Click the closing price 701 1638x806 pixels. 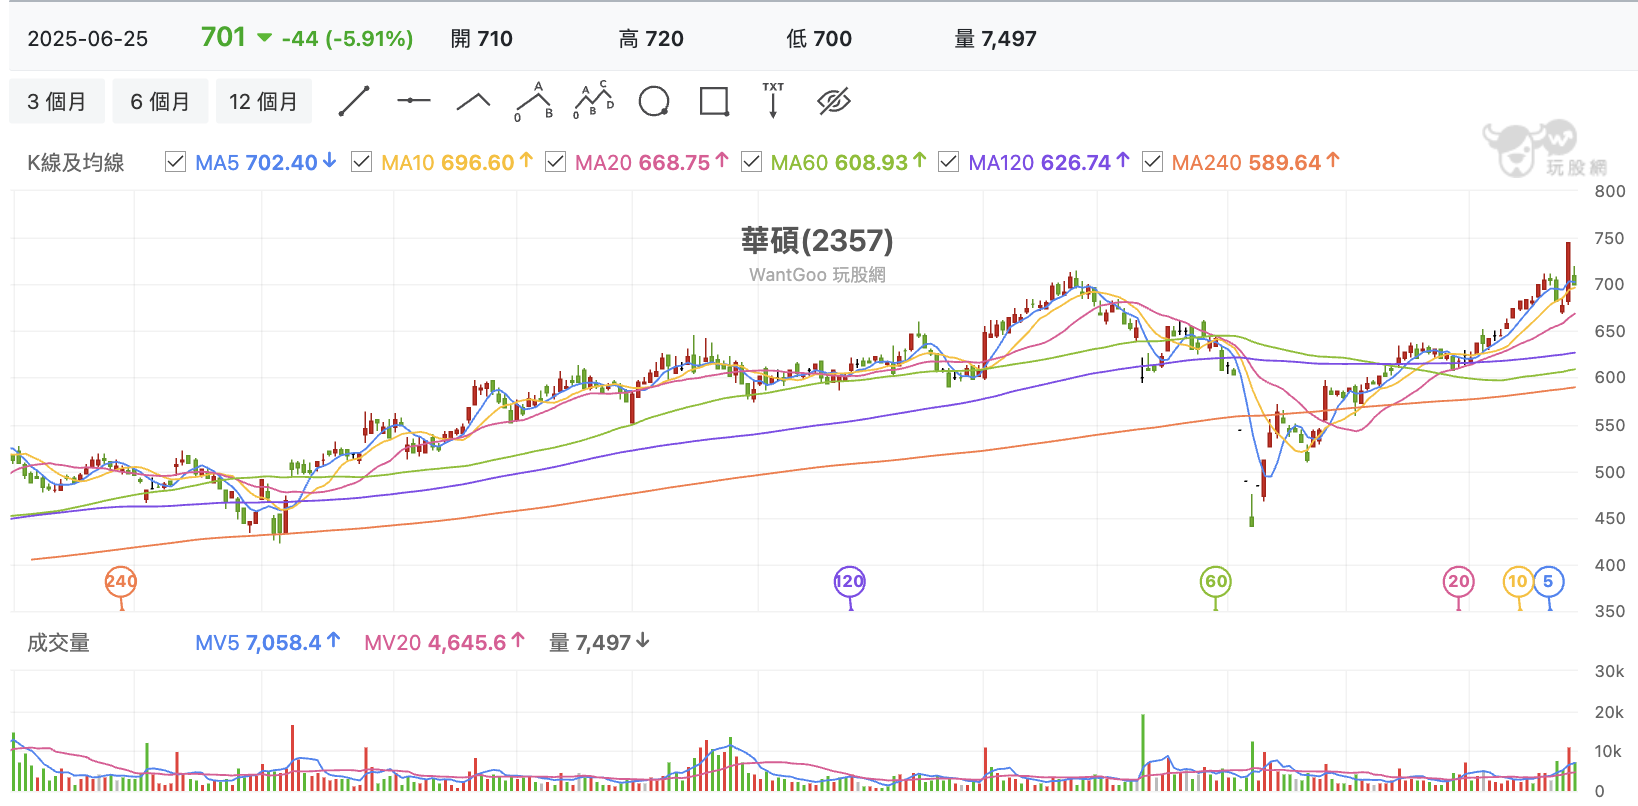(223, 37)
